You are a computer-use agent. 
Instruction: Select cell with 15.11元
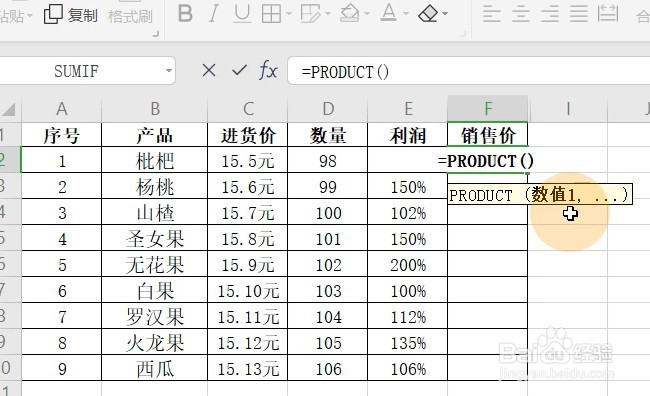coord(248,317)
